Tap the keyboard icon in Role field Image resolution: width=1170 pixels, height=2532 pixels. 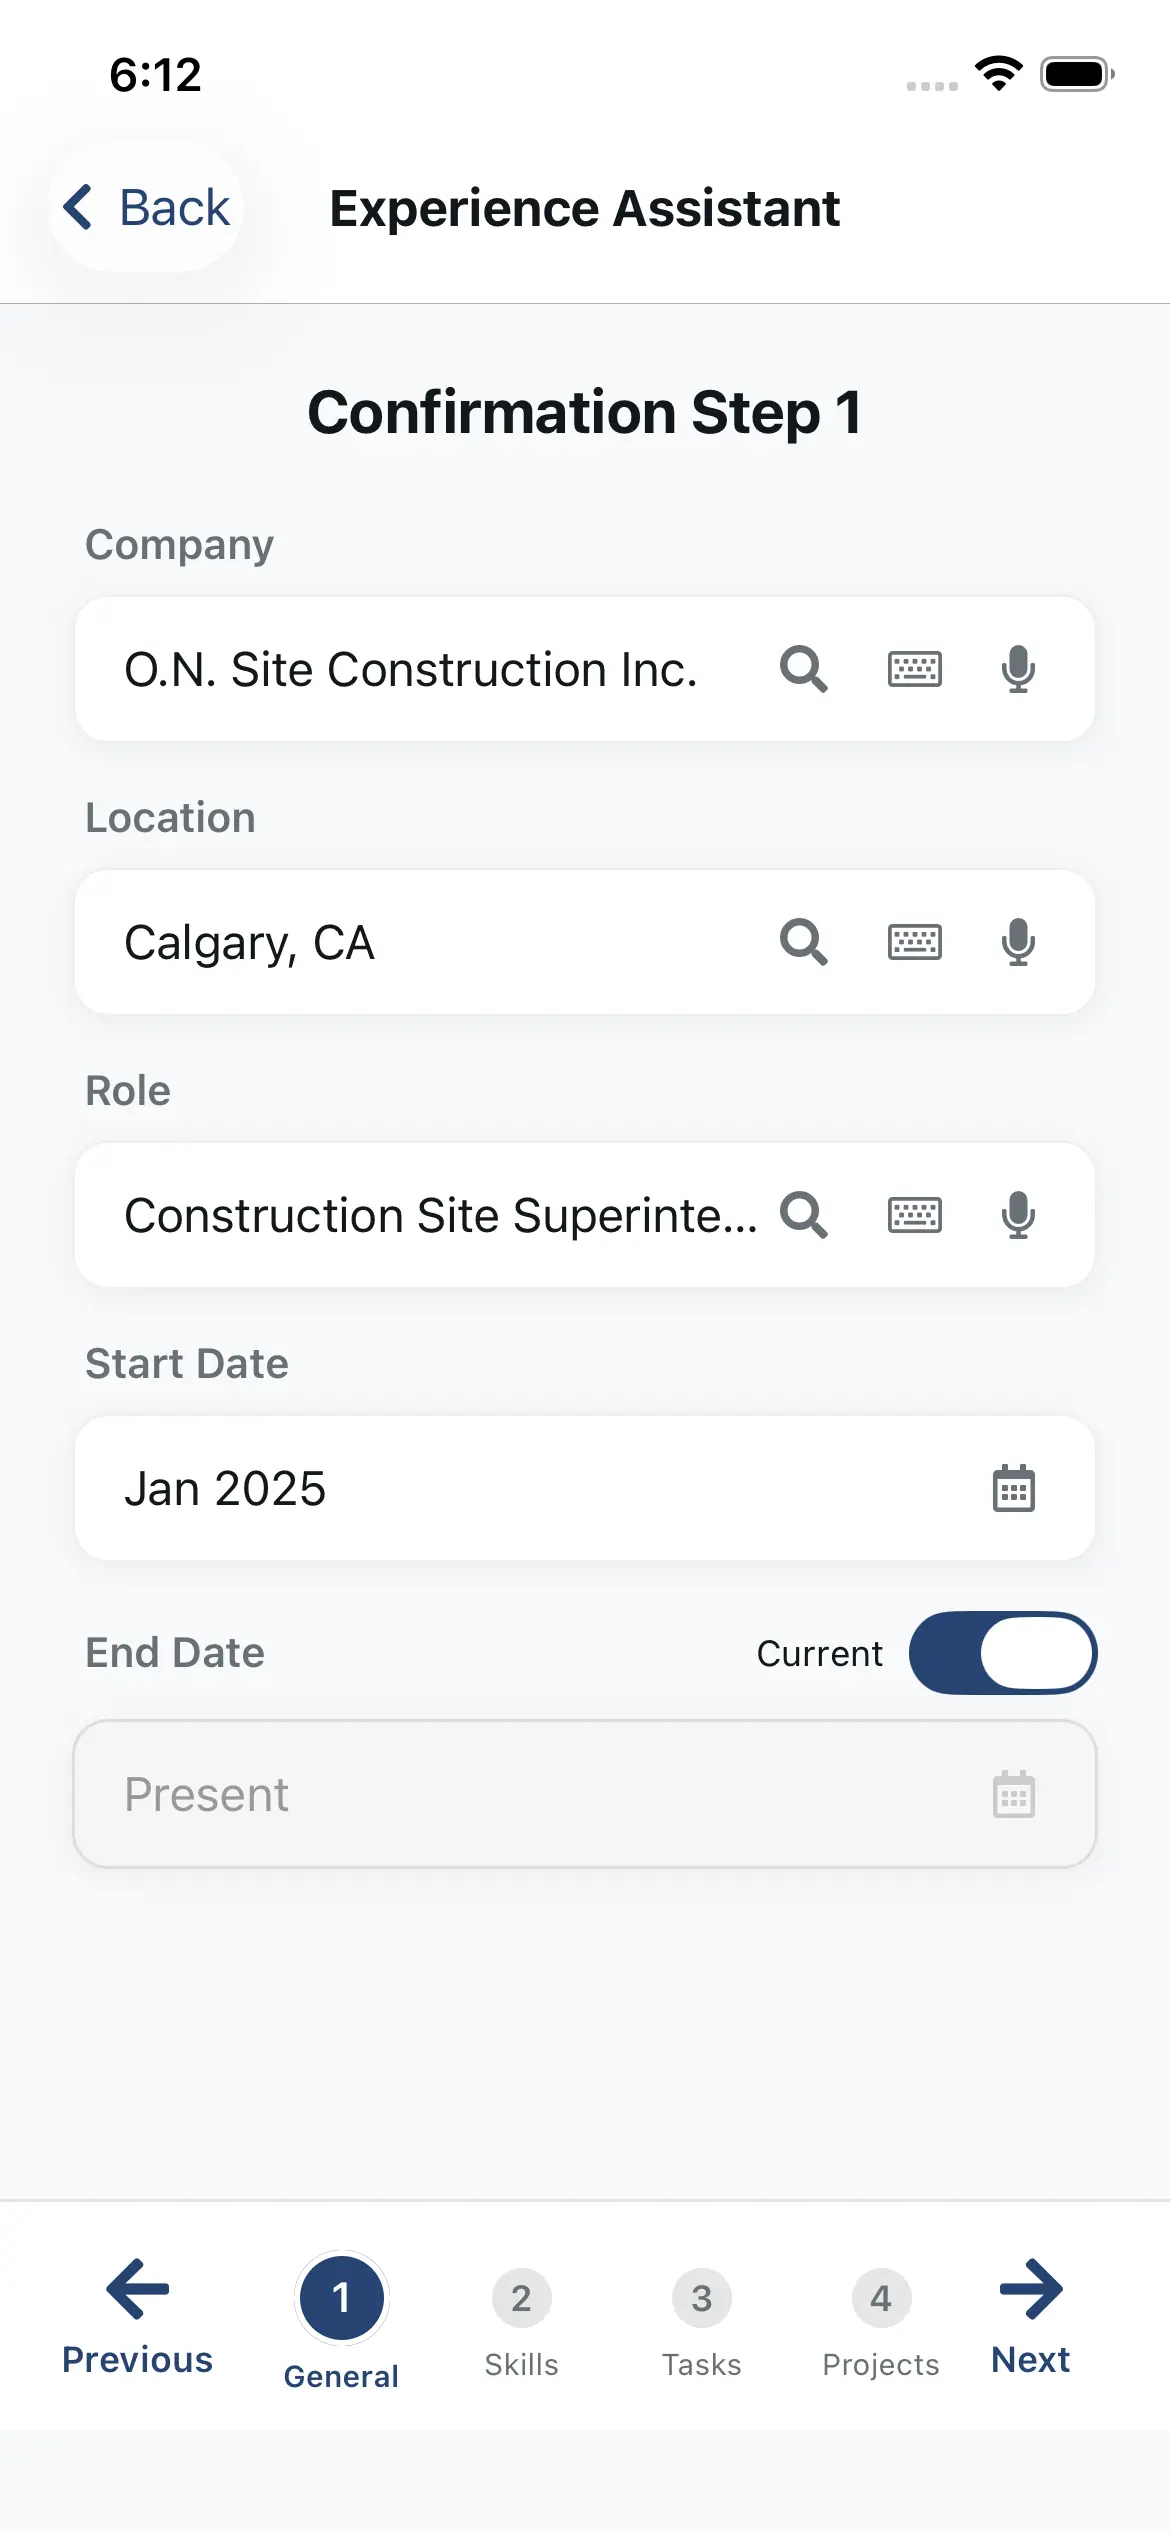pos(915,1215)
